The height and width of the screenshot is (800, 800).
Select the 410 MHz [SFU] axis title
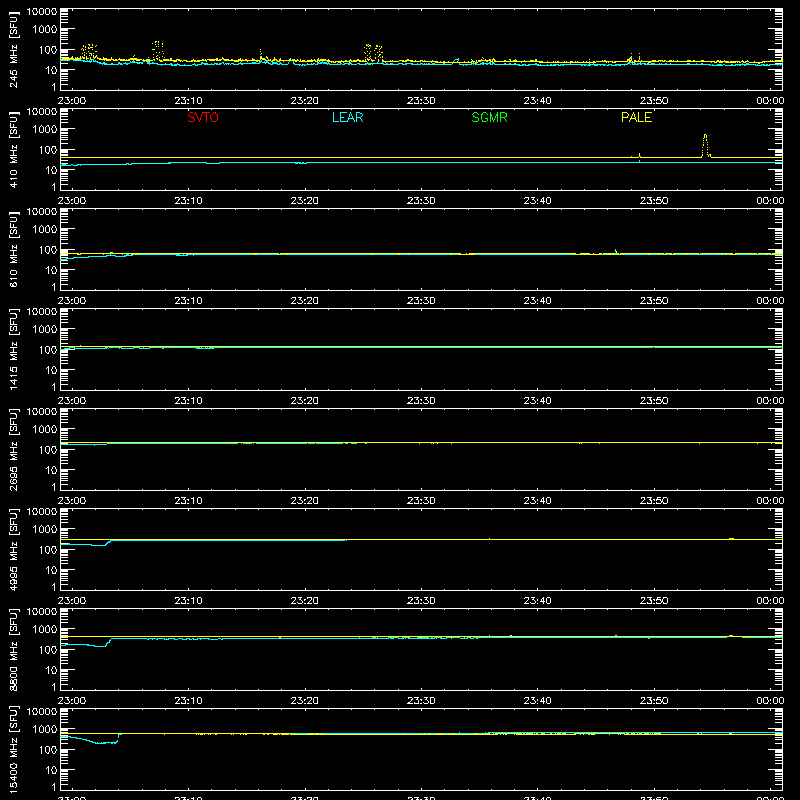[x=13, y=149]
